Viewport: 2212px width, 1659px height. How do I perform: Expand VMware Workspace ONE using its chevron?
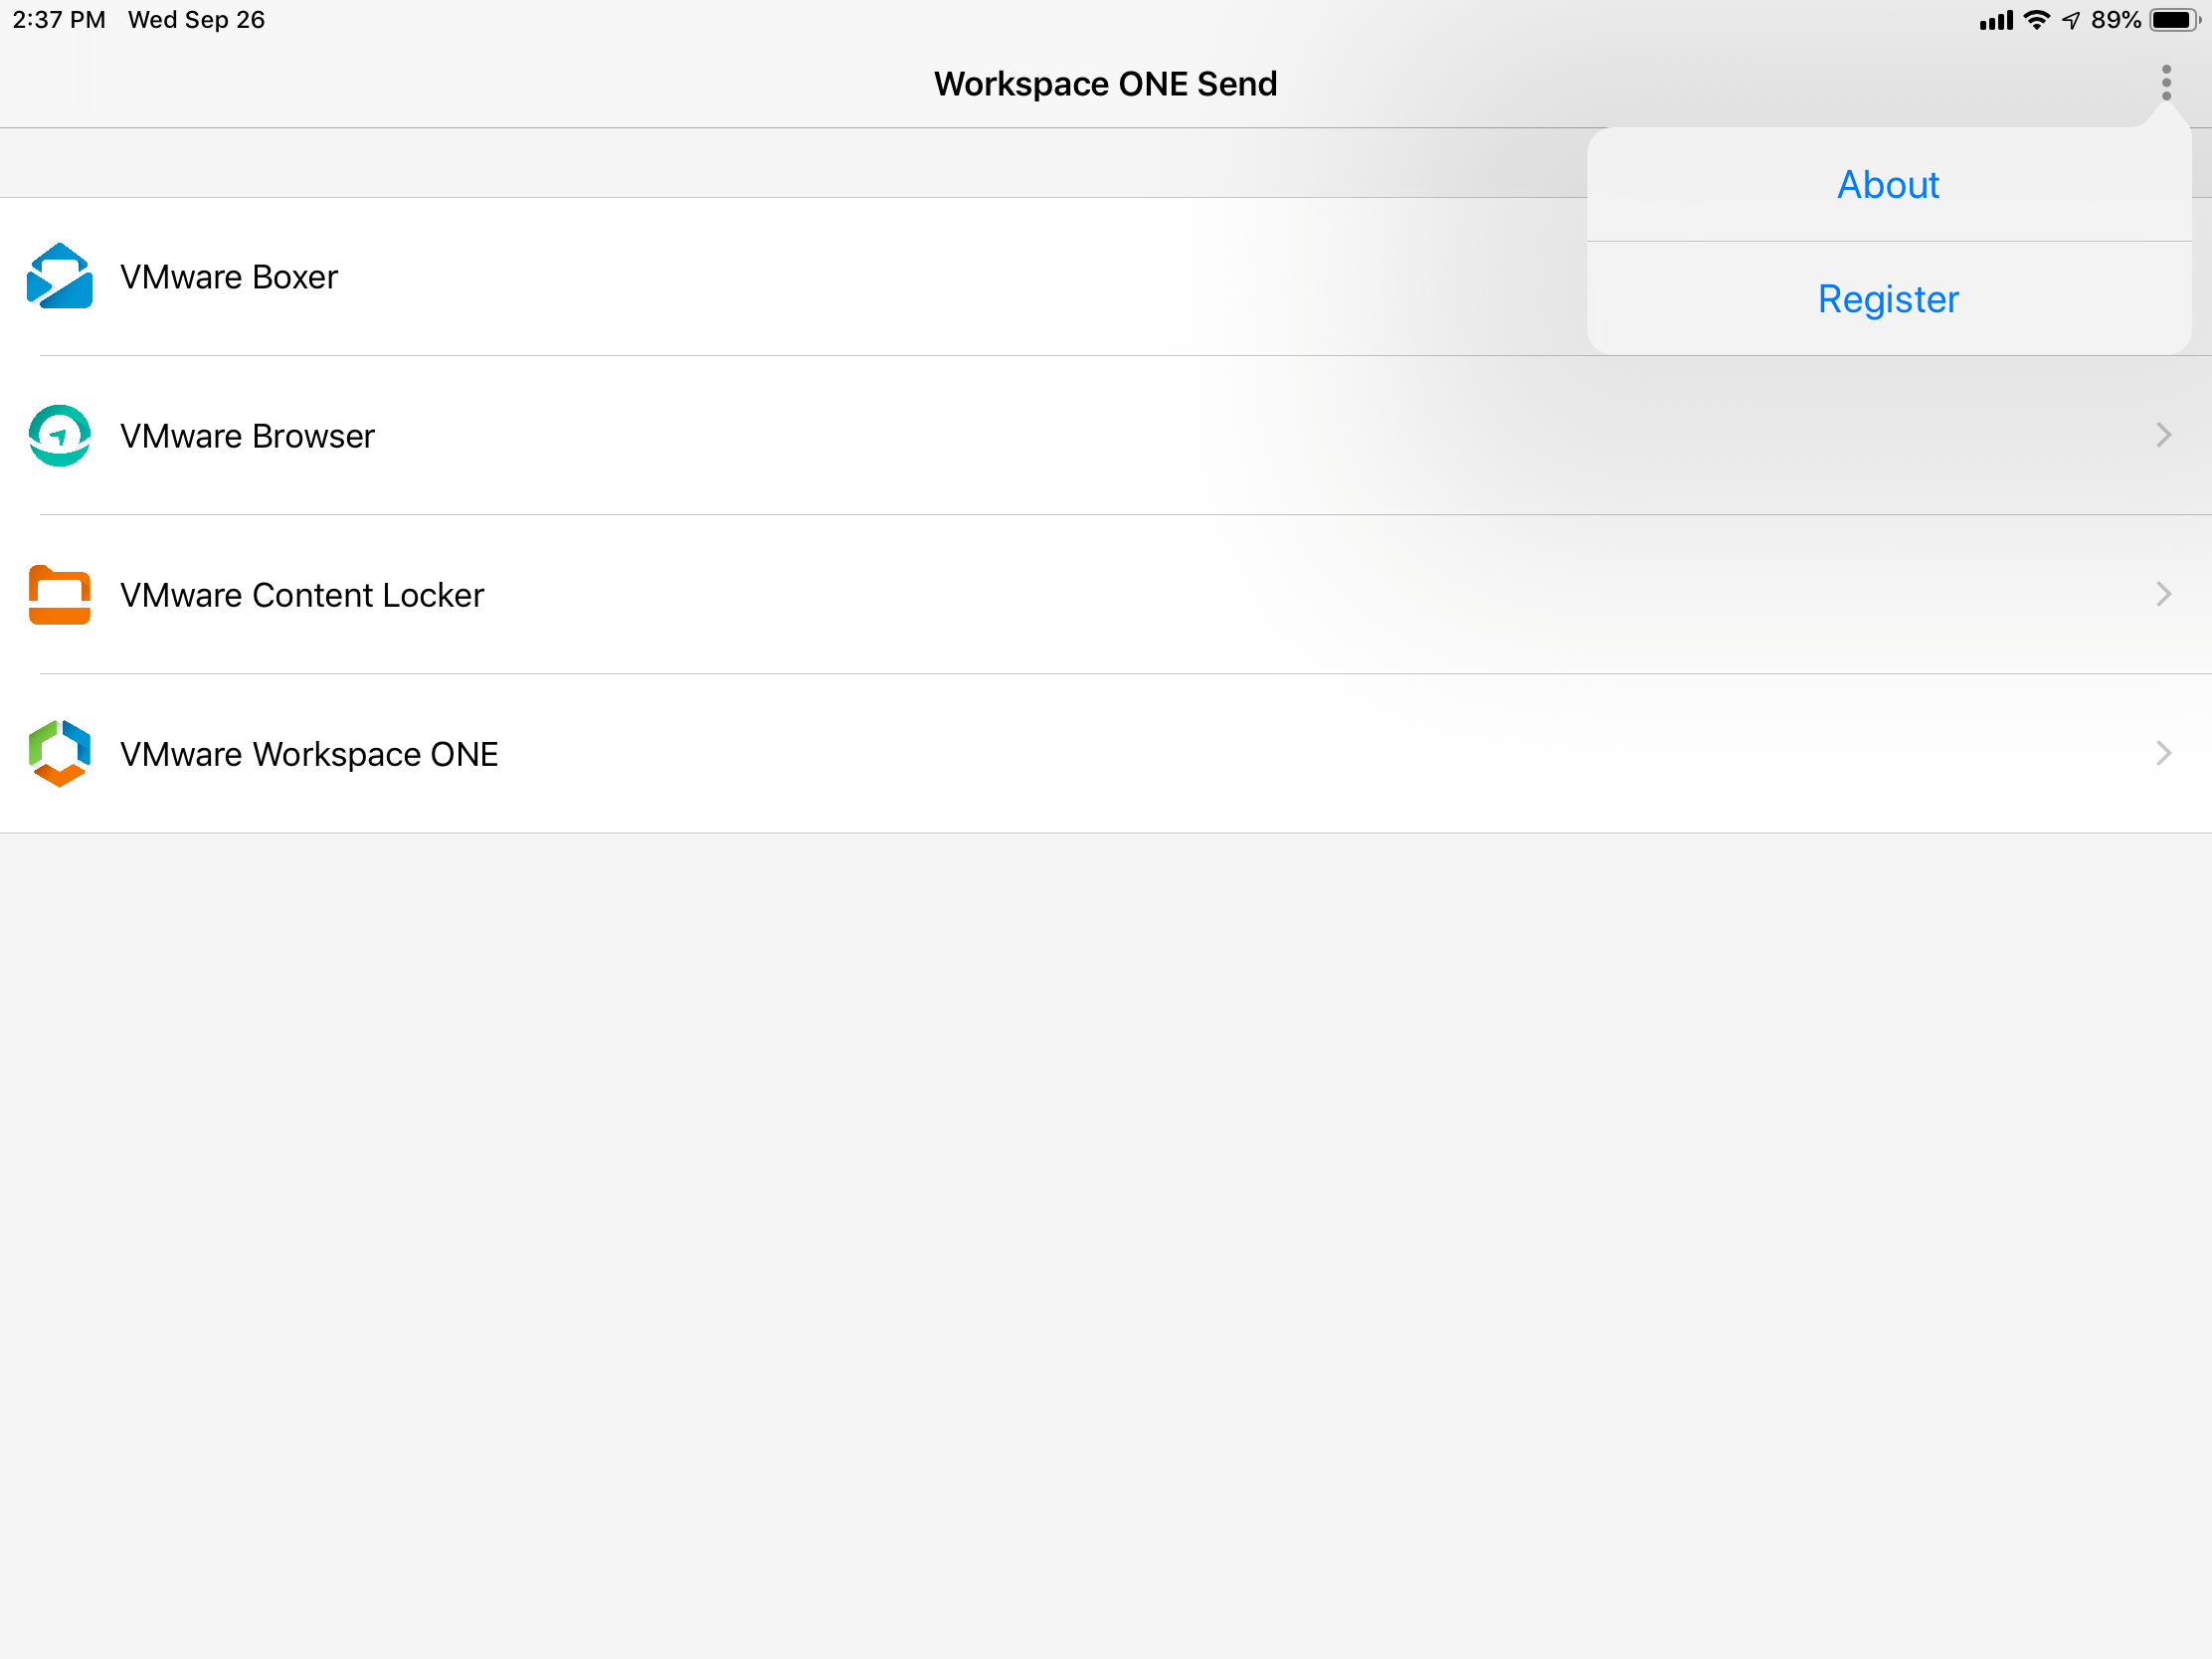(2164, 753)
